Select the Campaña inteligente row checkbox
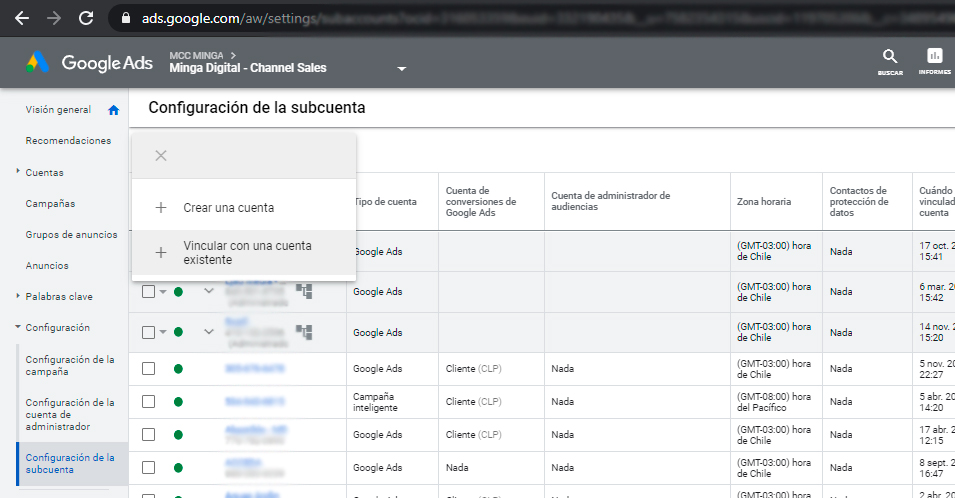 point(149,401)
